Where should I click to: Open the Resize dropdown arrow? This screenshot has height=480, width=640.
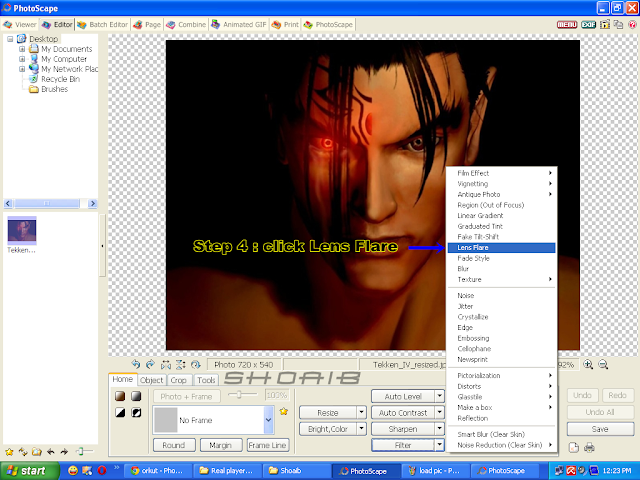click(362, 412)
